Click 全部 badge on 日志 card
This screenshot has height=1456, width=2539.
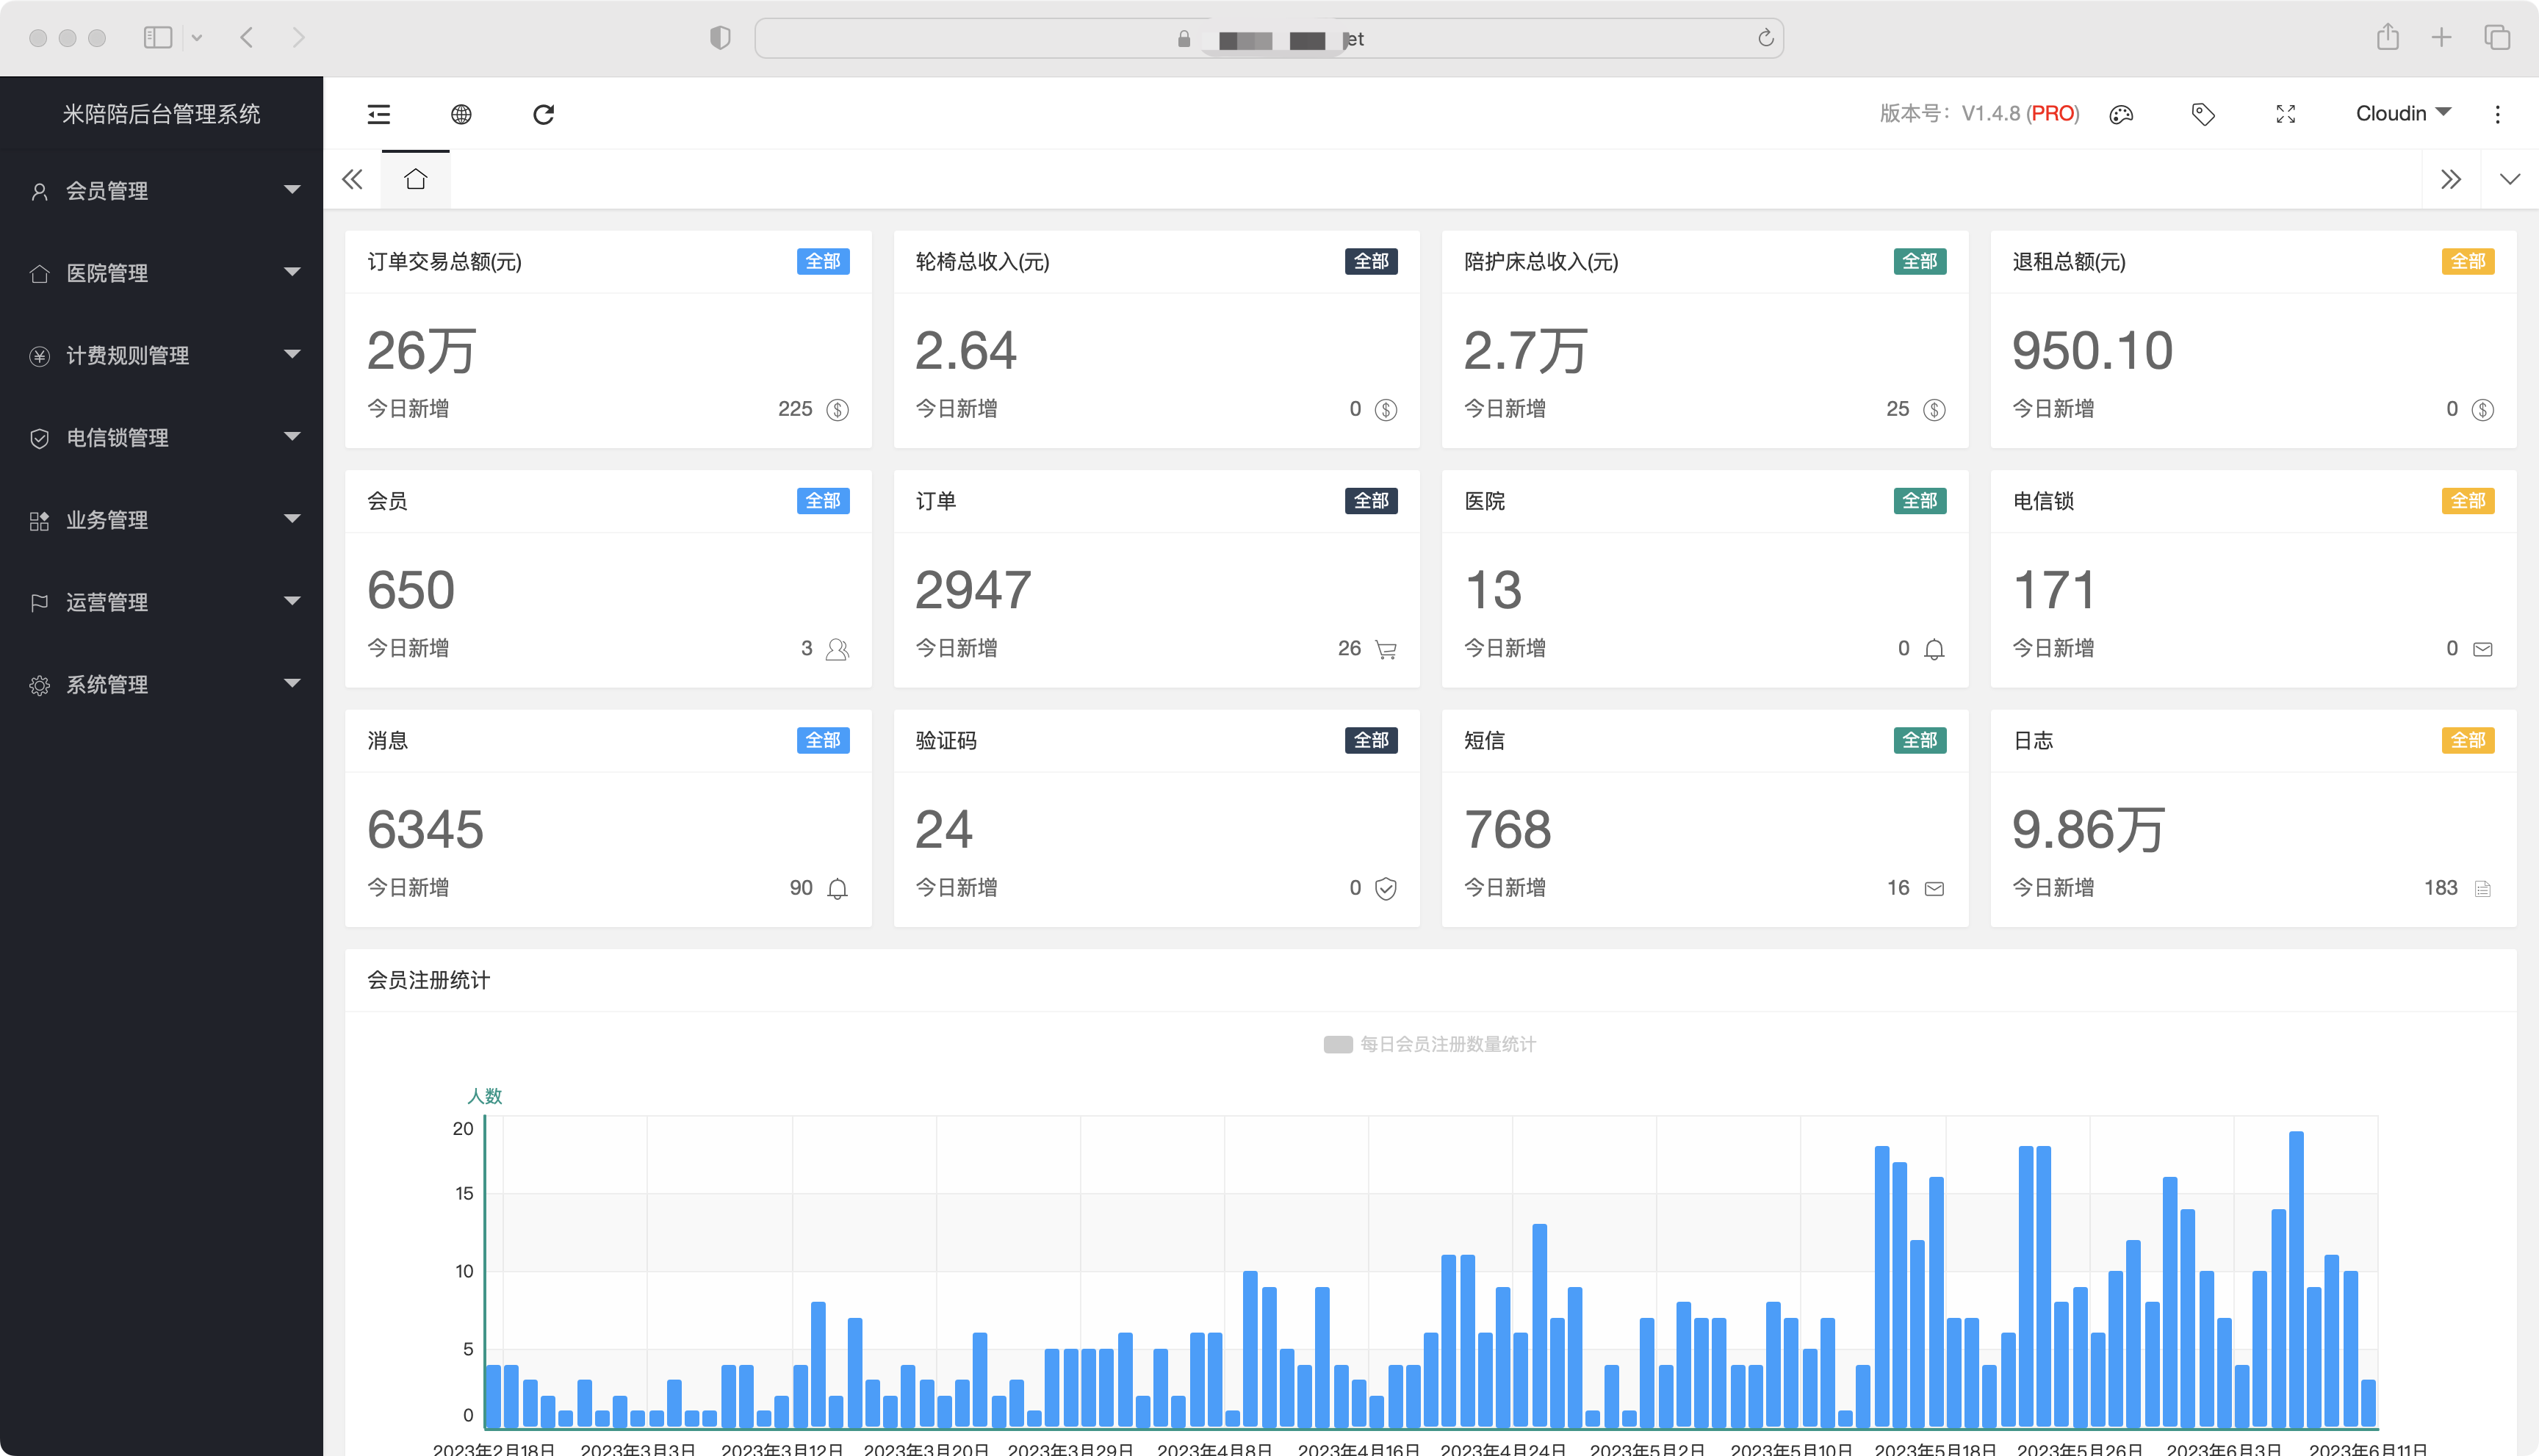click(2467, 740)
